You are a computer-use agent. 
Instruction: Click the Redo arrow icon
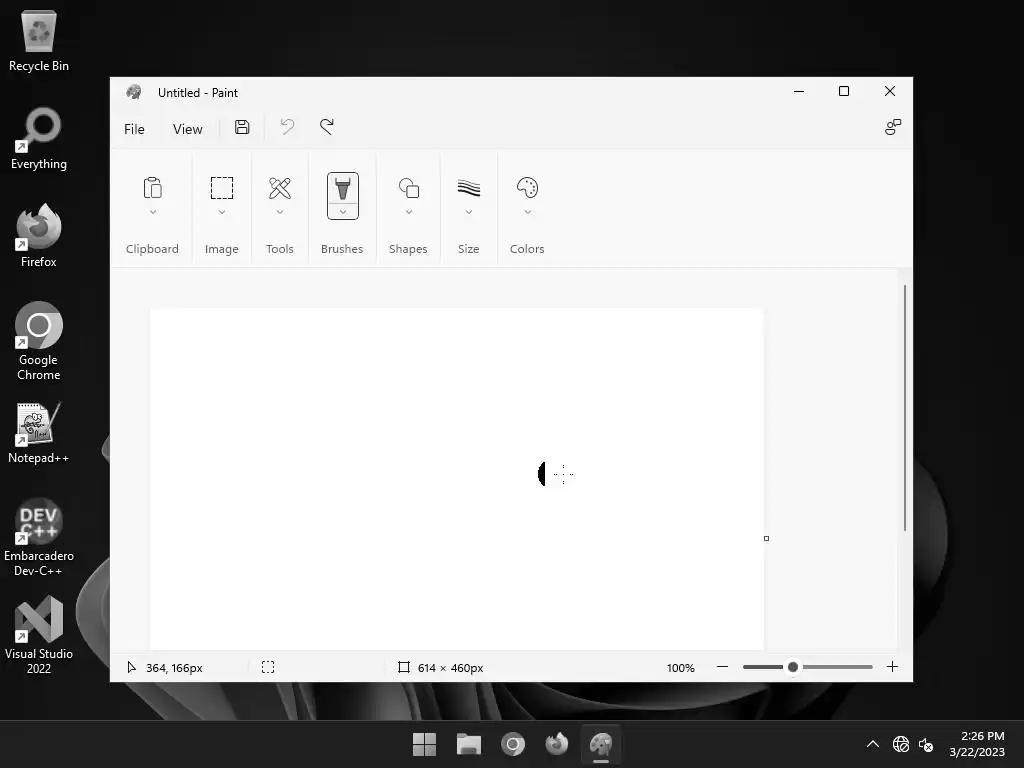point(327,127)
